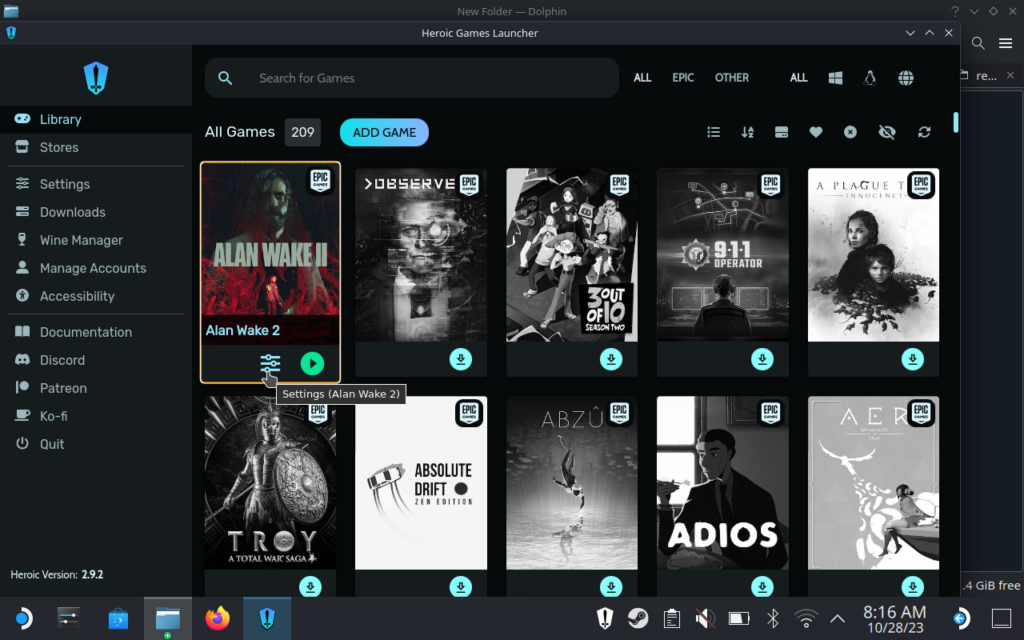1024x640 pixels.
Task: Show favourite games with heart icon
Action: coord(816,132)
